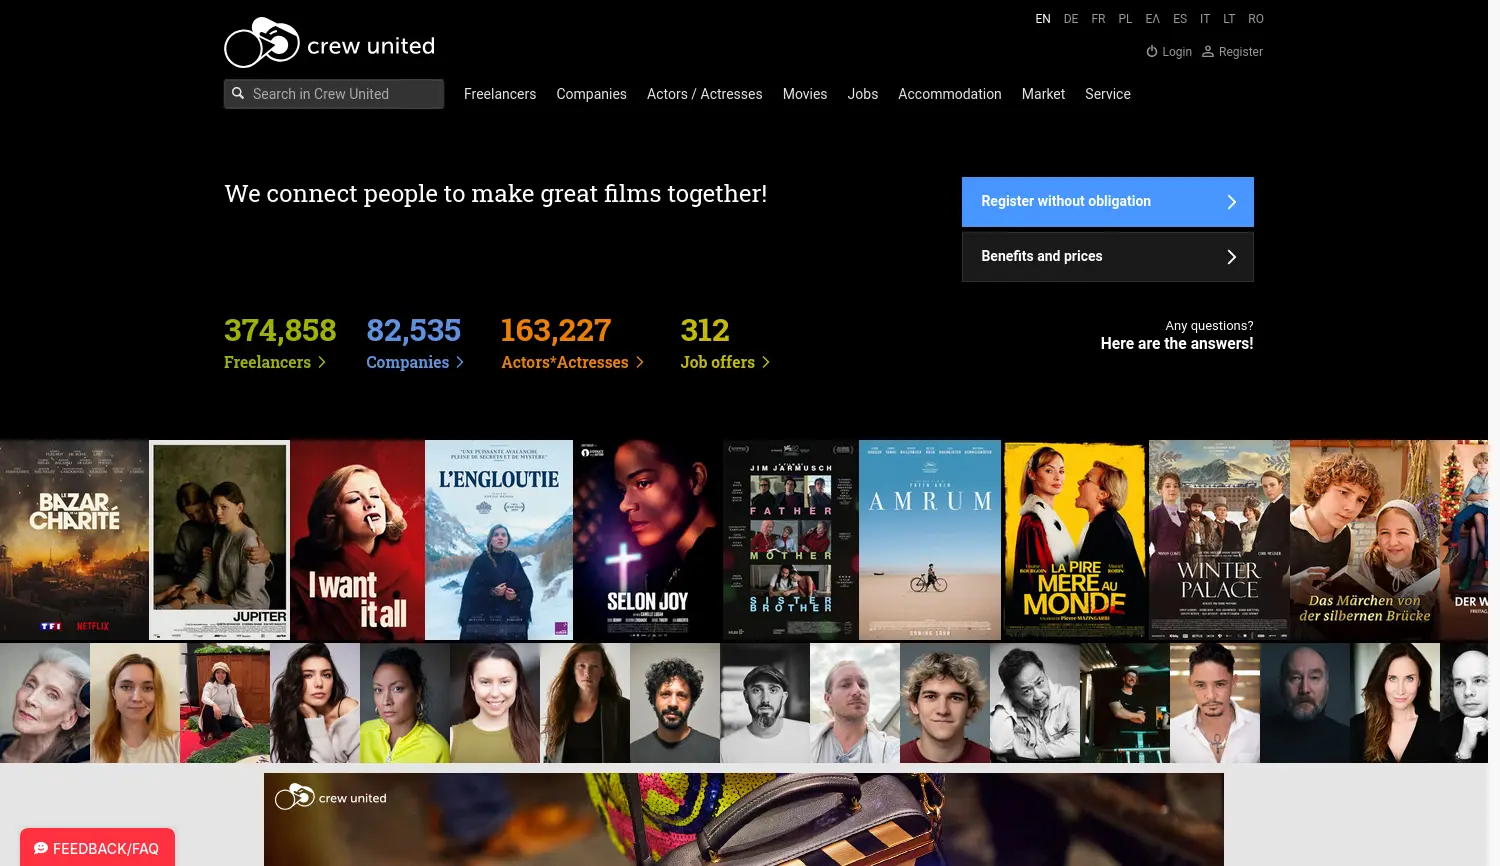The height and width of the screenshot is (866, 1500).
Task: Open the Amrum movie poster
Action: click(x=929, y=540)
